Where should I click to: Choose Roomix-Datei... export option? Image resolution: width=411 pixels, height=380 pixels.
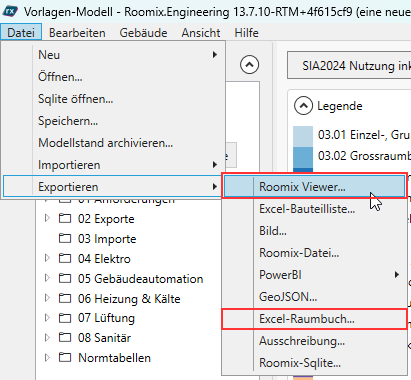(x=315, y=253)
